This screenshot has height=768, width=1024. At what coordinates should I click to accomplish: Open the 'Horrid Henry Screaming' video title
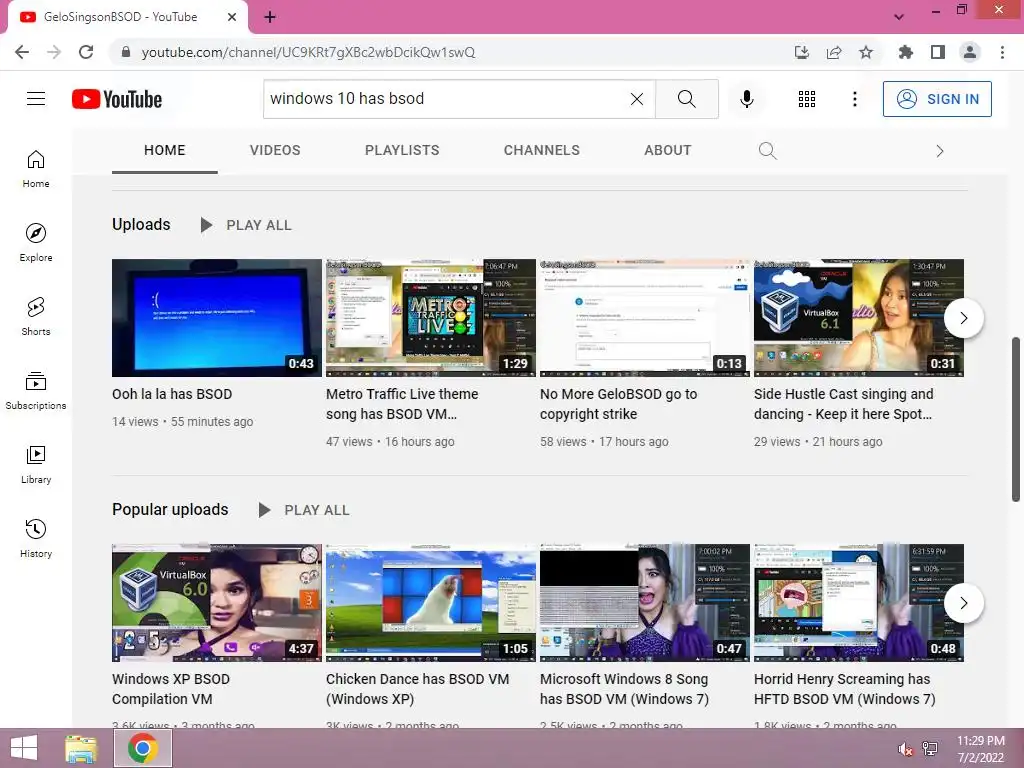pyautogui.click(x=844, y=688)
